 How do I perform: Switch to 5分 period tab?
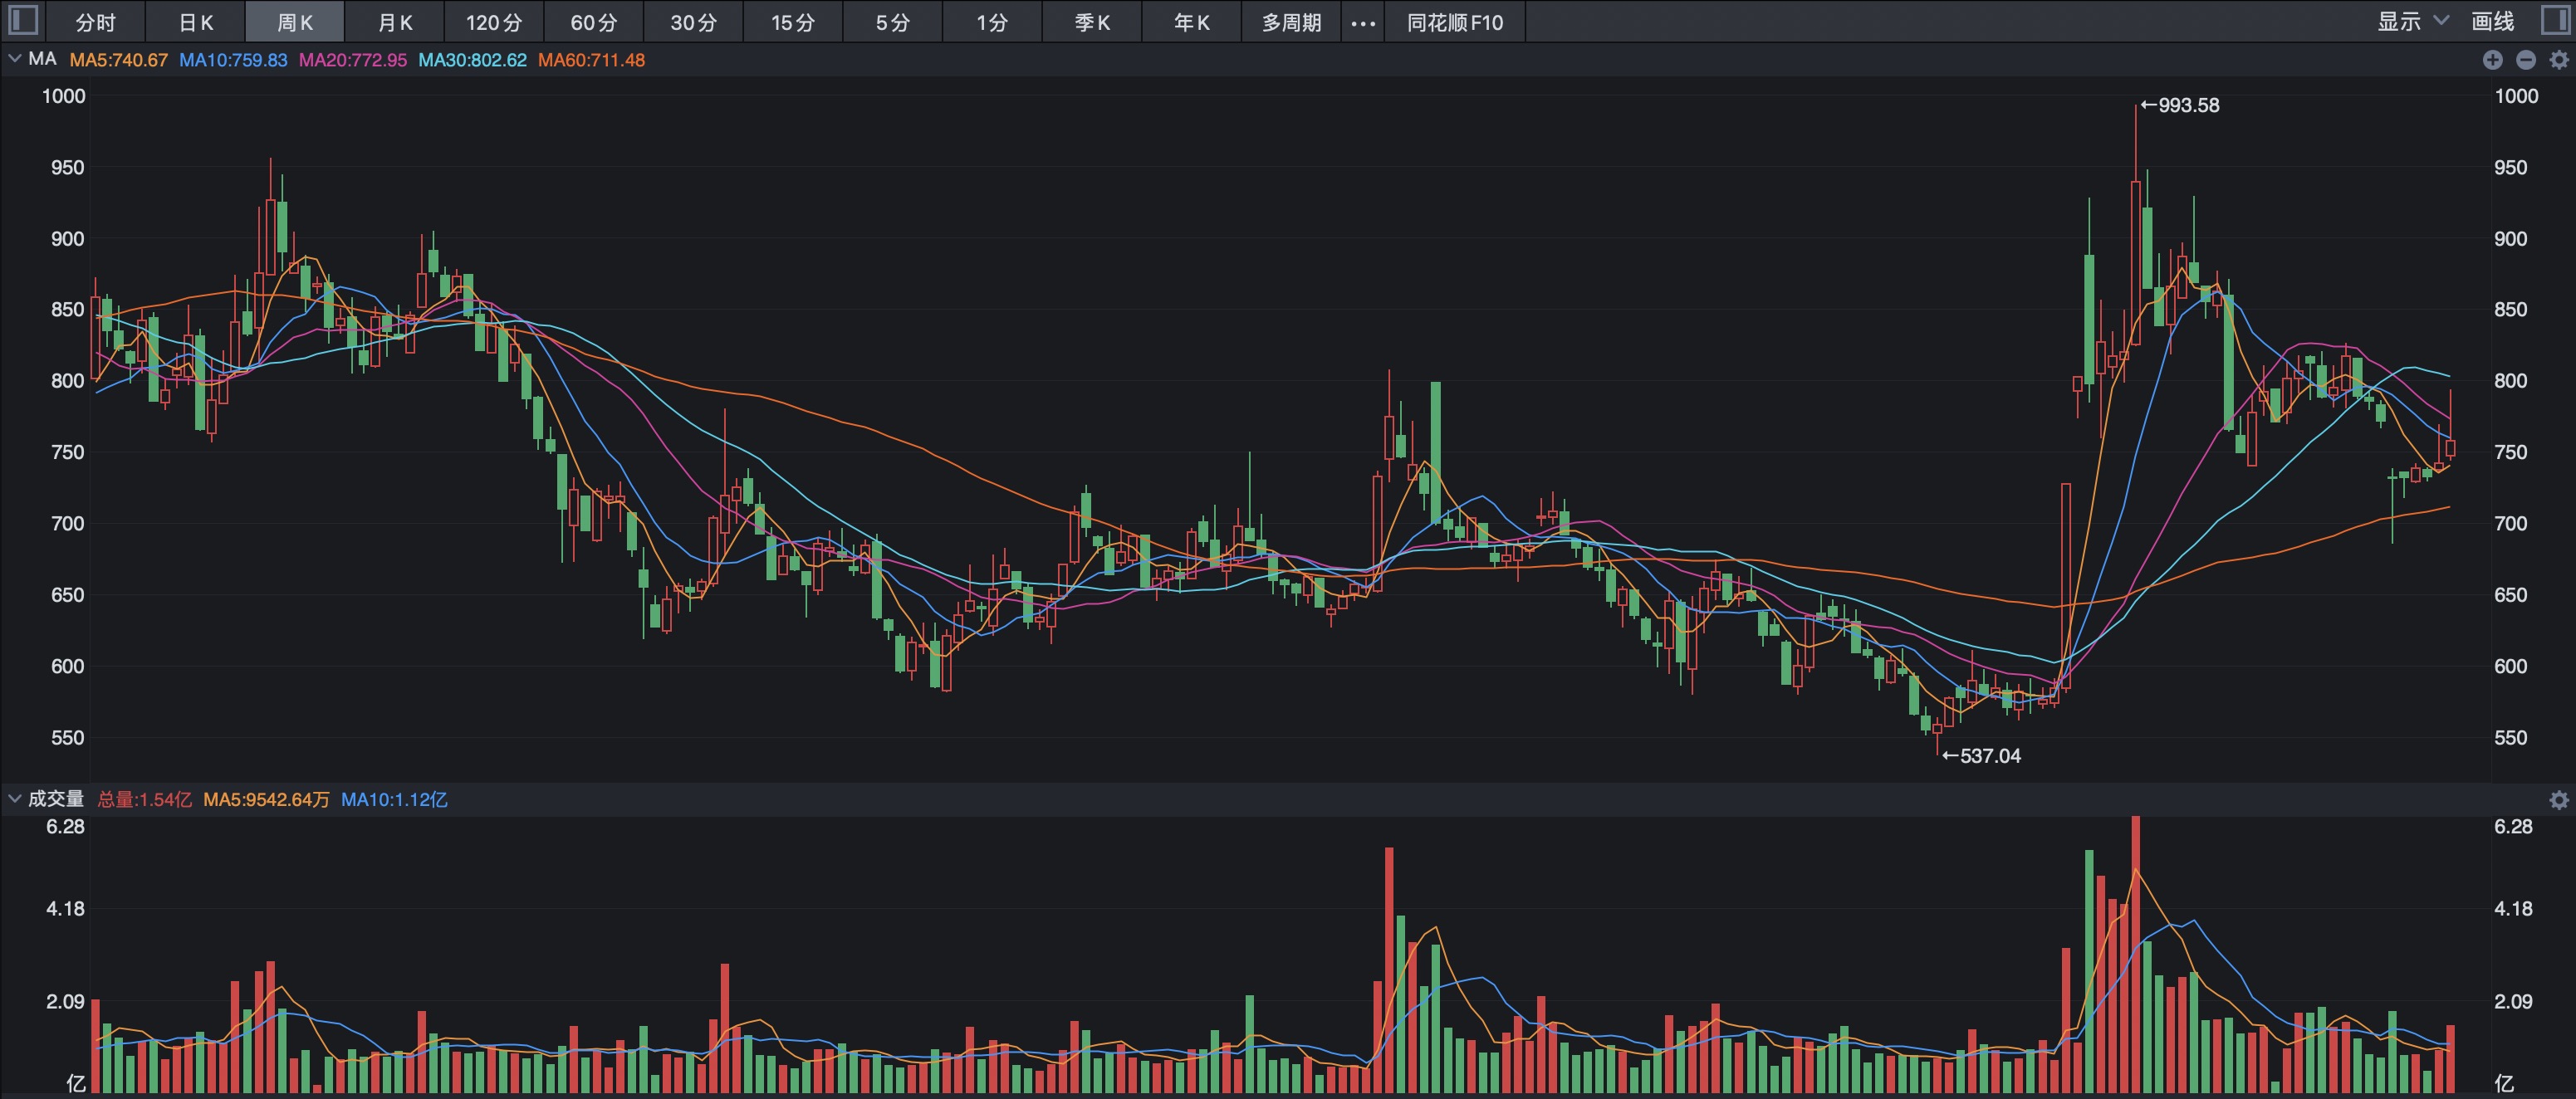[x=893, y=22]
